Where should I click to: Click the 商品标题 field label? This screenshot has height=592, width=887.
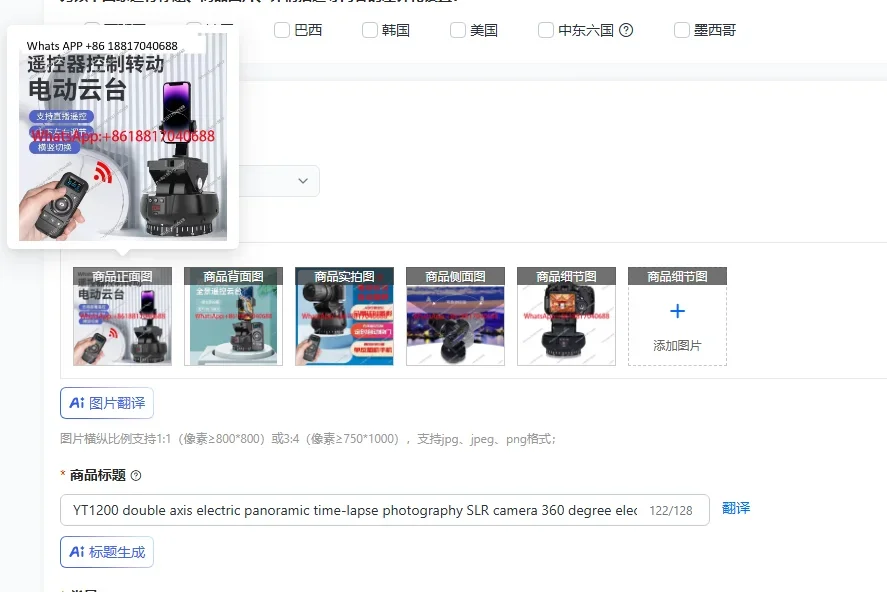coord(97,476)
